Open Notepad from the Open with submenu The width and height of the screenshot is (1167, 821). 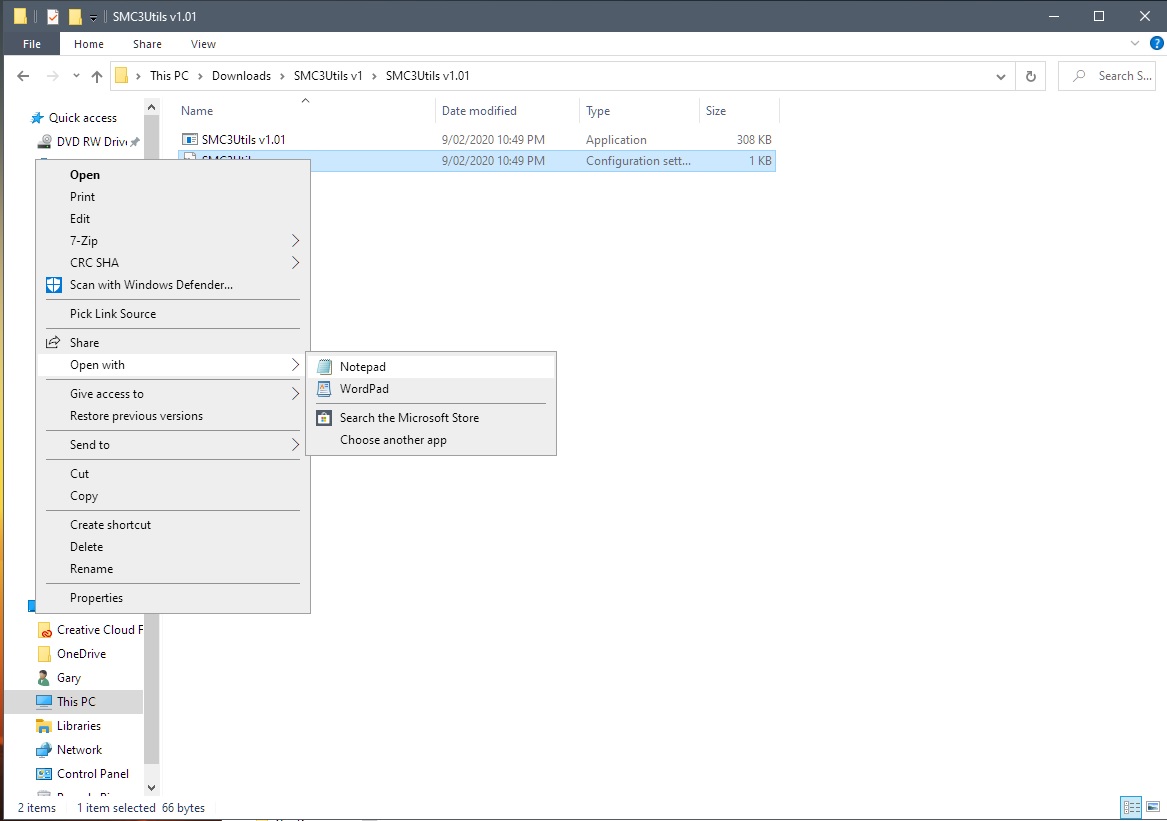tap(431, 366)
